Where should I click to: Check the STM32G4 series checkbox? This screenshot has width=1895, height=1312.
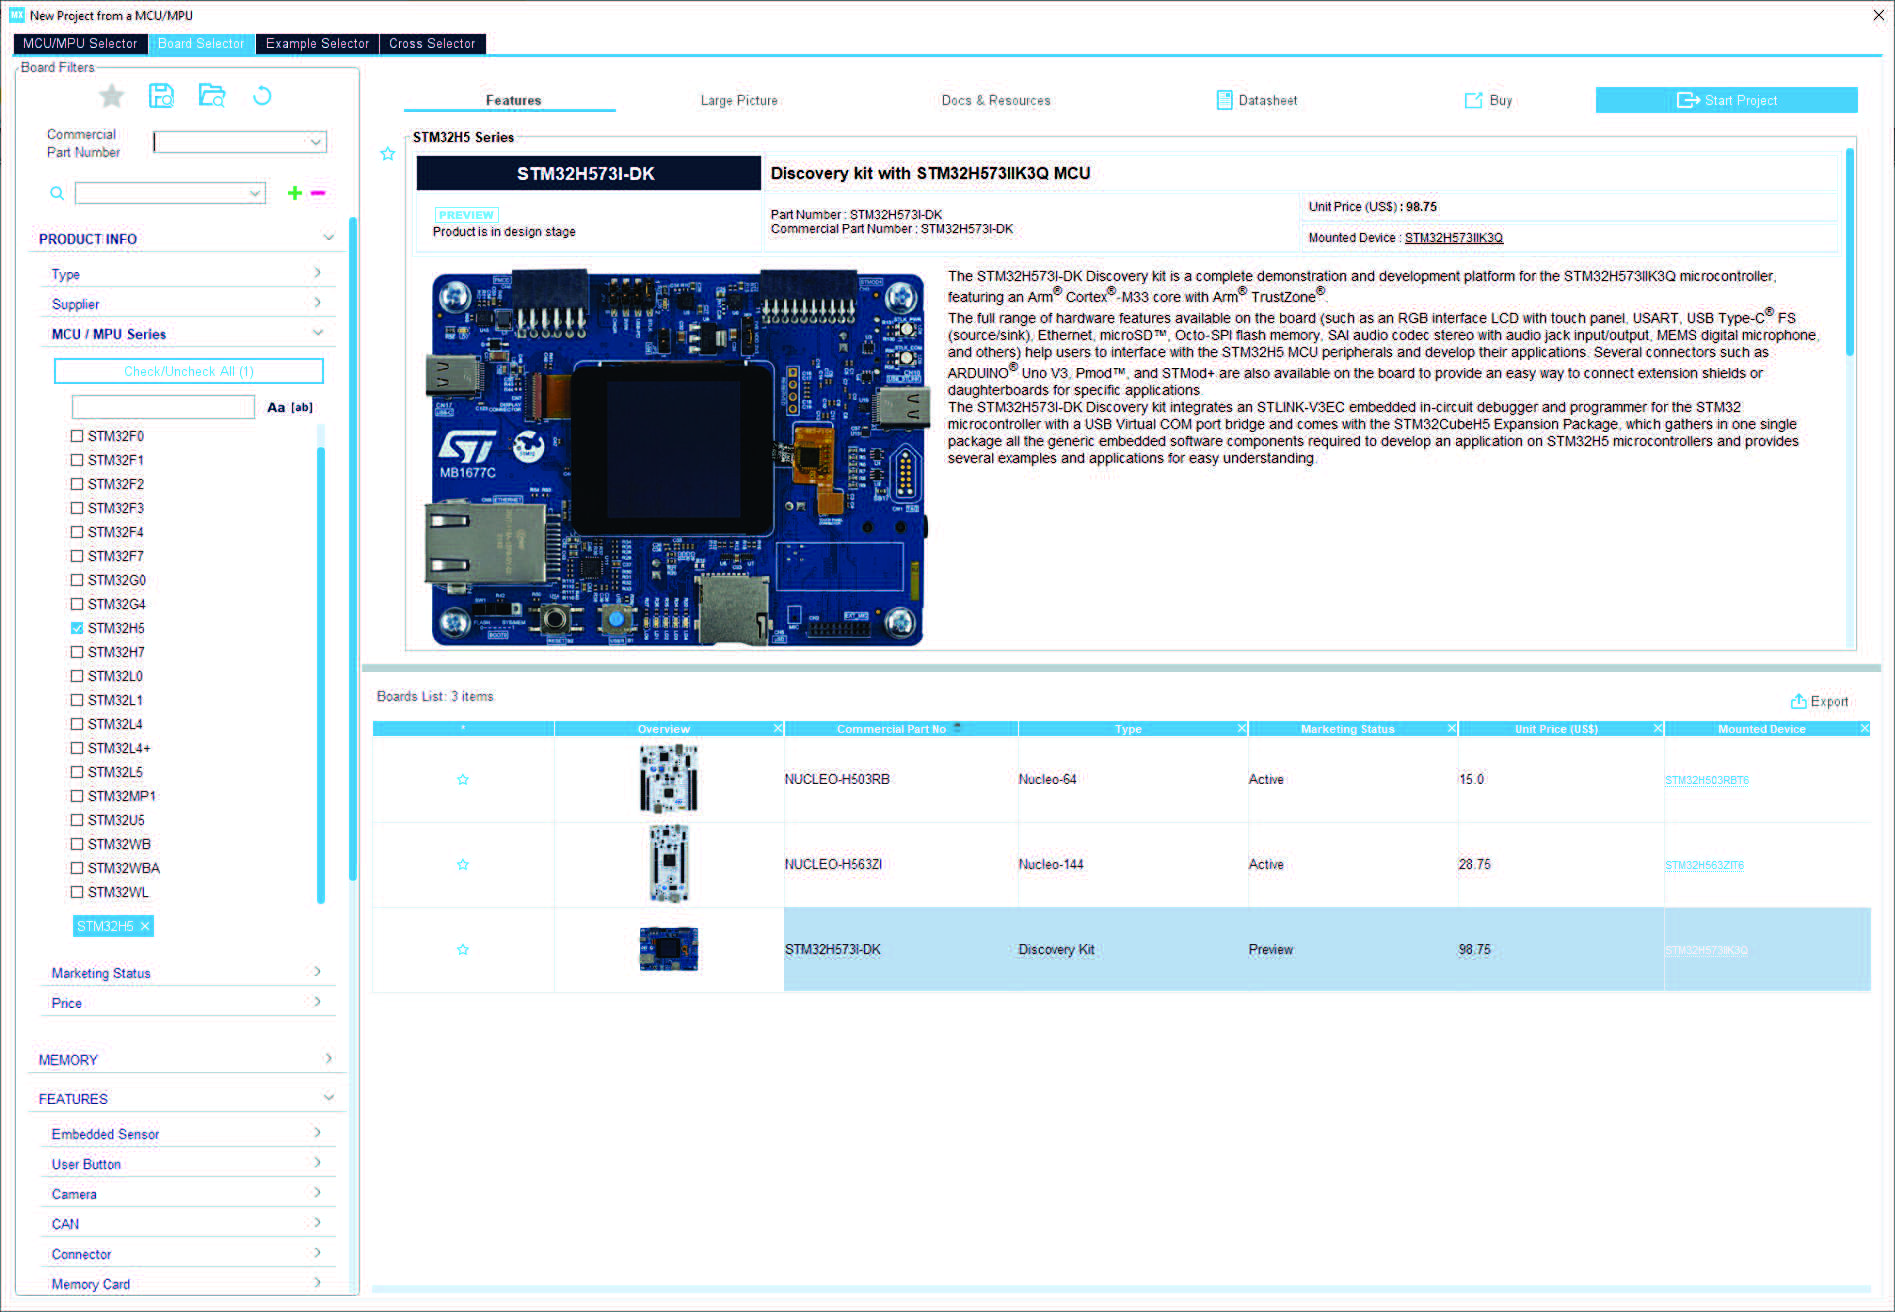pyautogui.click(x=77, y=604)
